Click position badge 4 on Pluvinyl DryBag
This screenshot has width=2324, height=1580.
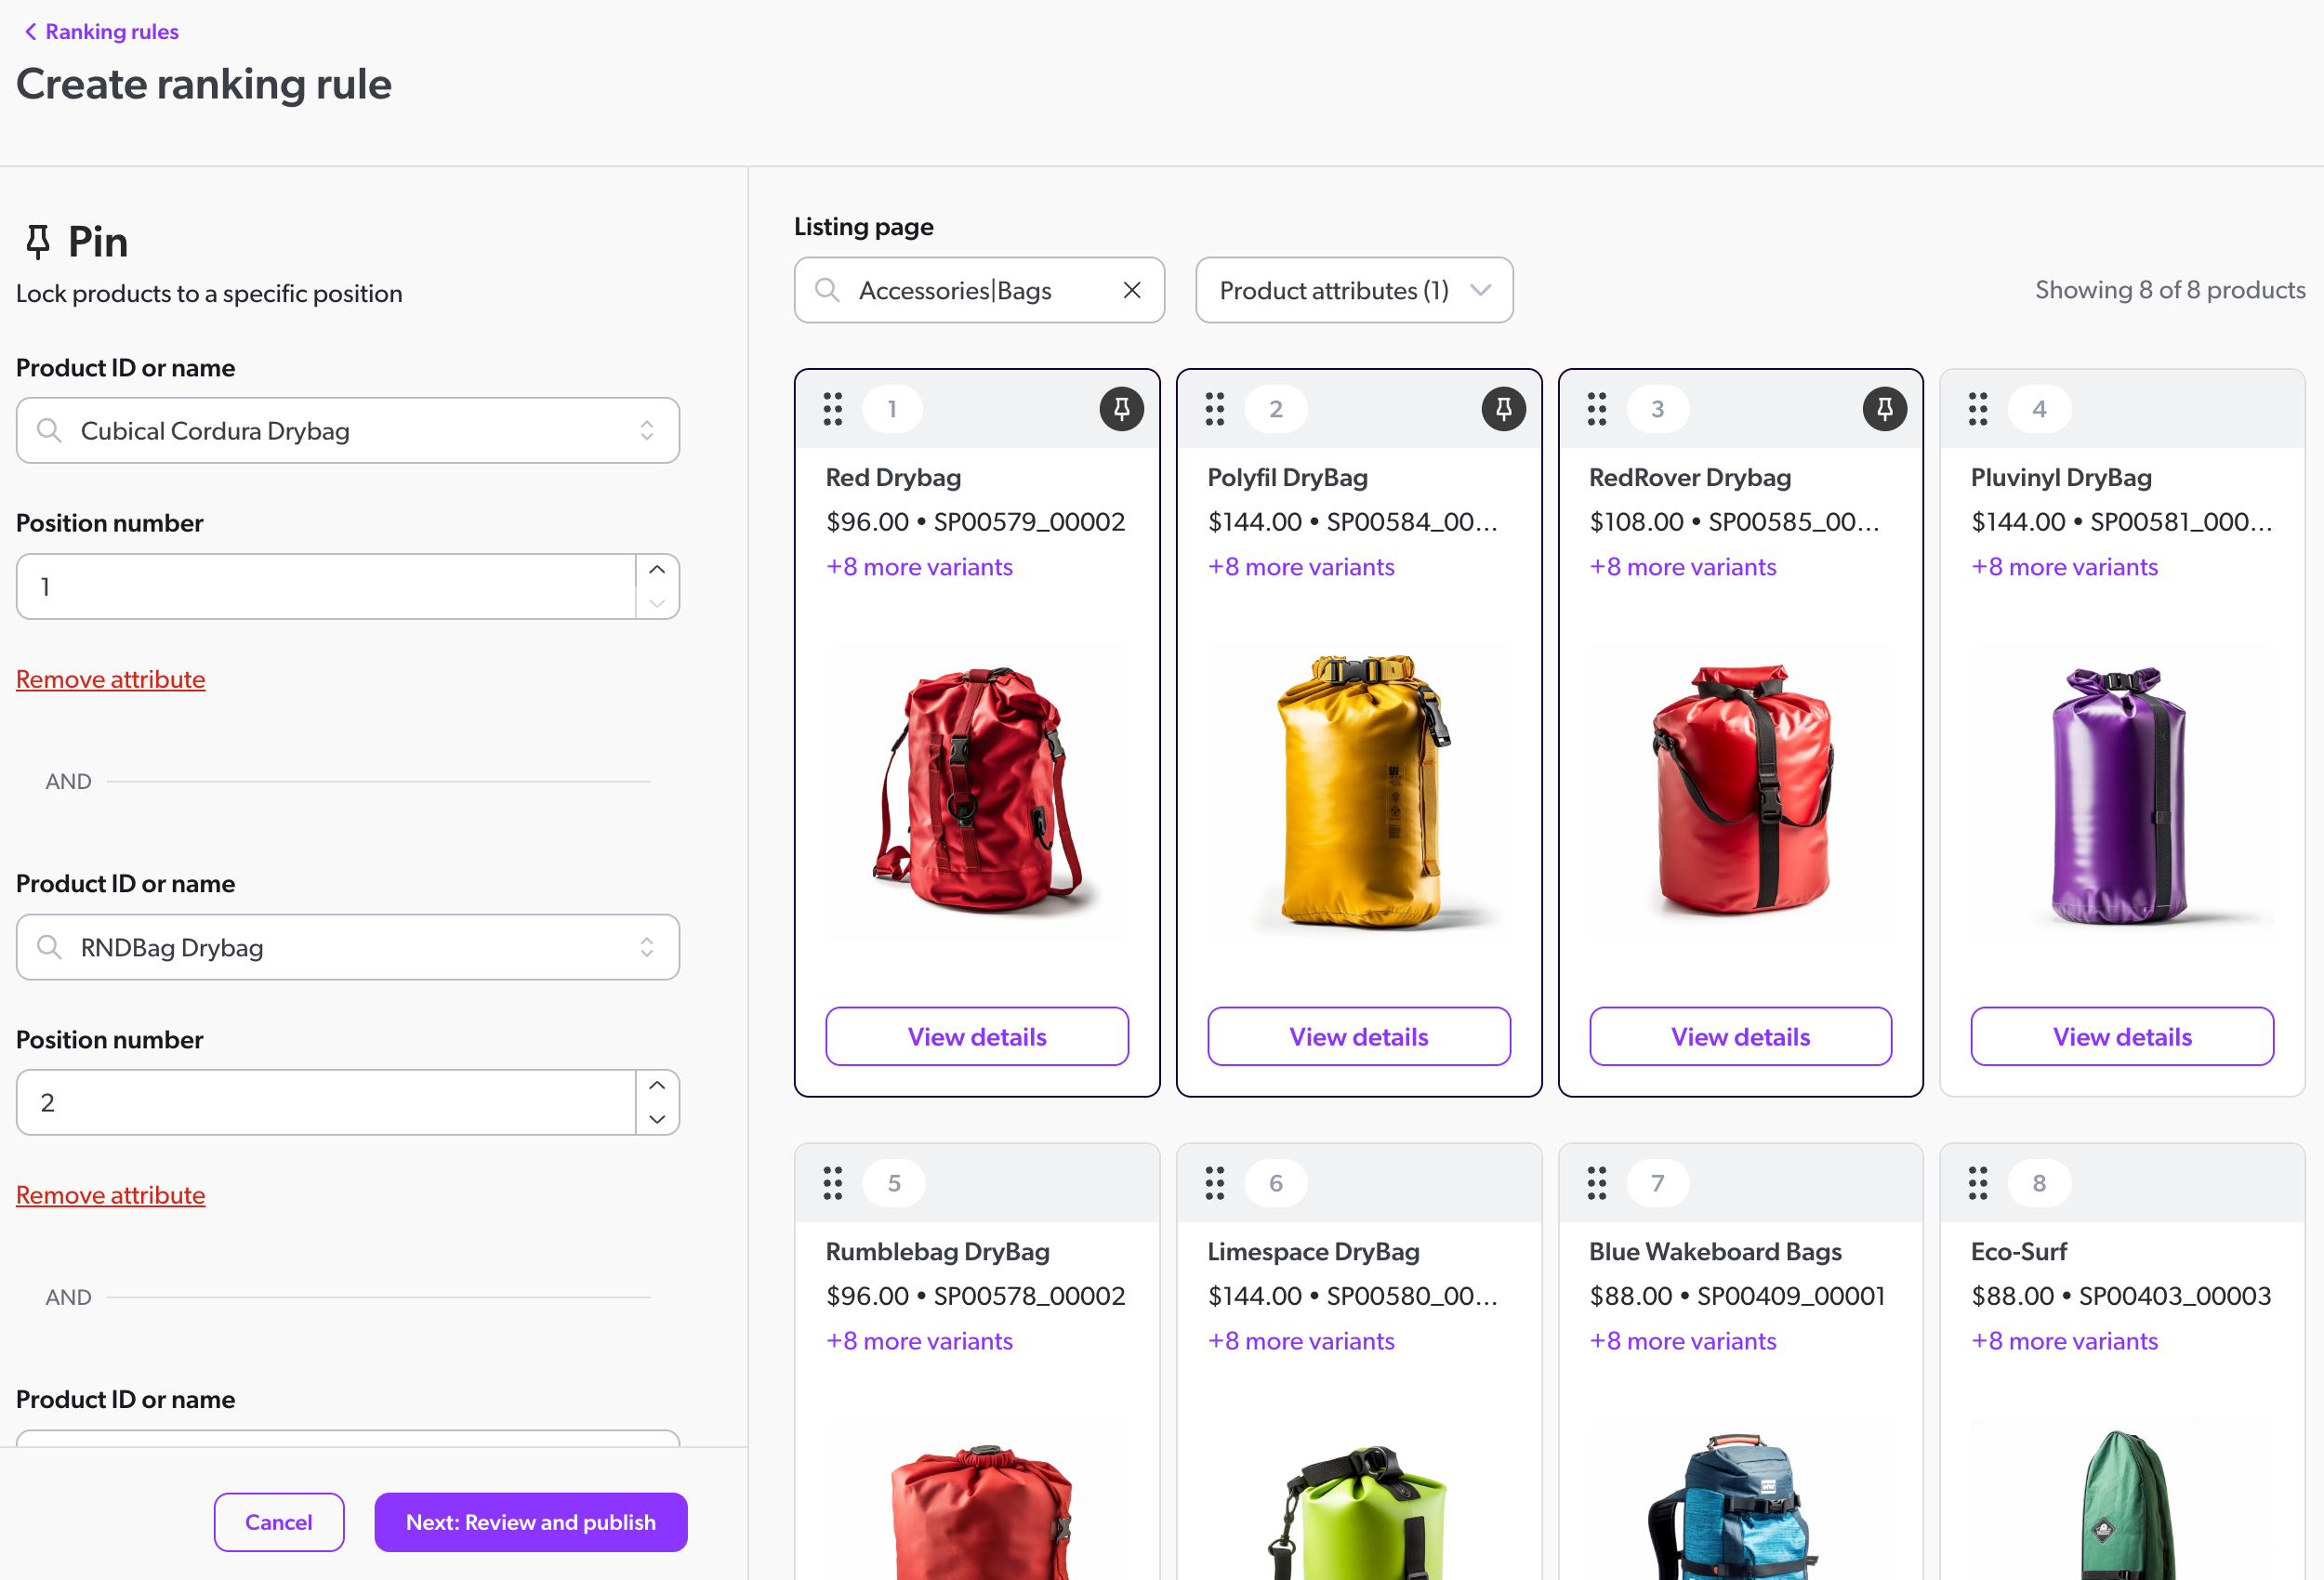tap(2038, 408)
